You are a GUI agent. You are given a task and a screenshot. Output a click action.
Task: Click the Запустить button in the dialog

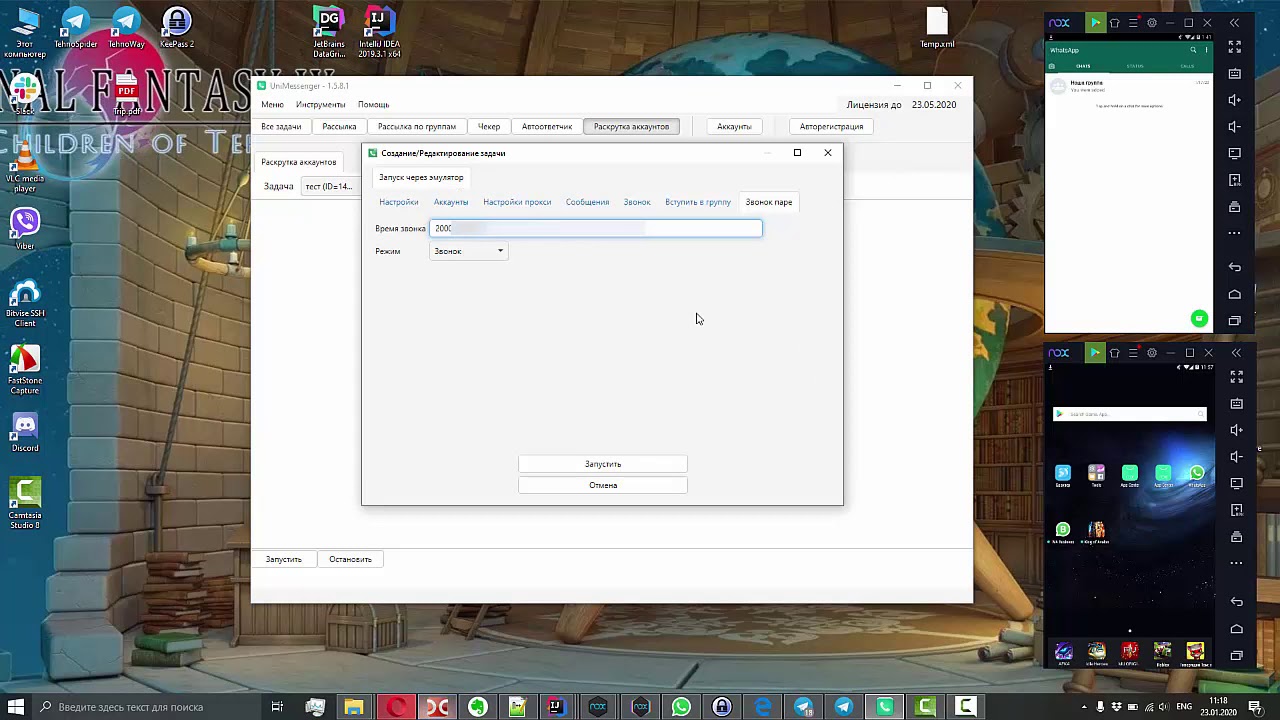[x=603, y=464]
